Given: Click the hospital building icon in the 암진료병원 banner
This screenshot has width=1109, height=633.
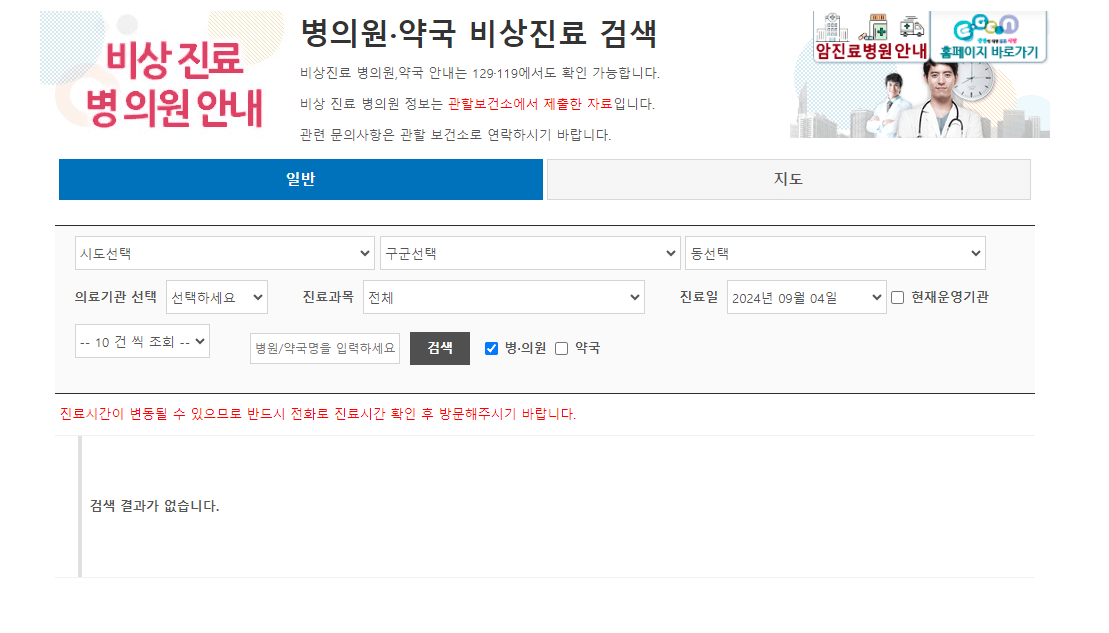Looking at the screenshot, I should (x=830, y=26).
